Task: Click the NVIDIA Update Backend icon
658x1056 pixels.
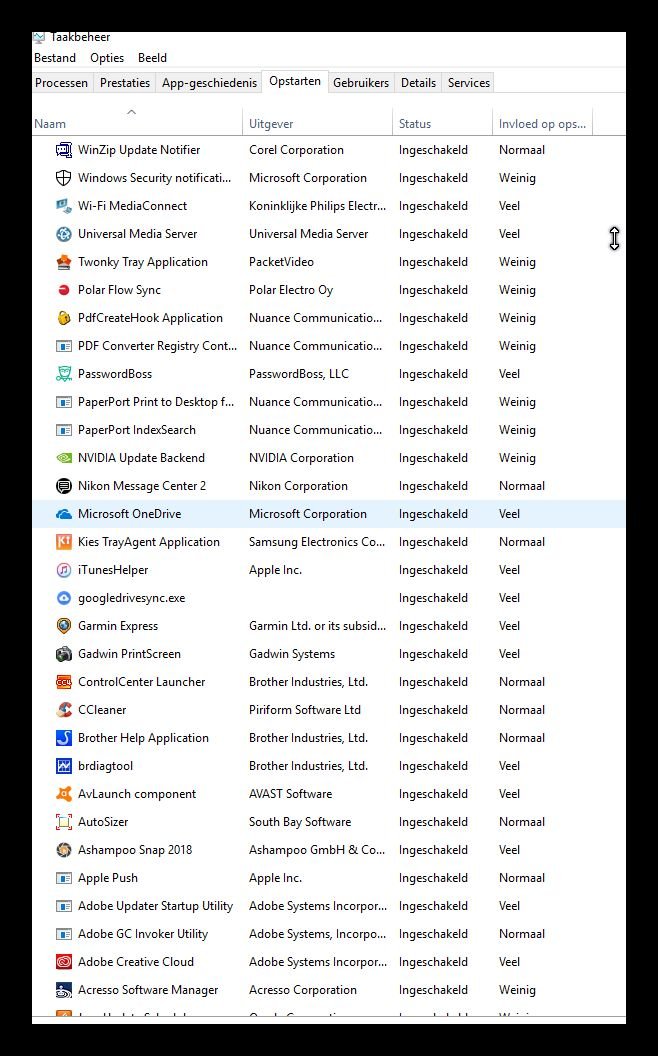Action: coord(63,458)
